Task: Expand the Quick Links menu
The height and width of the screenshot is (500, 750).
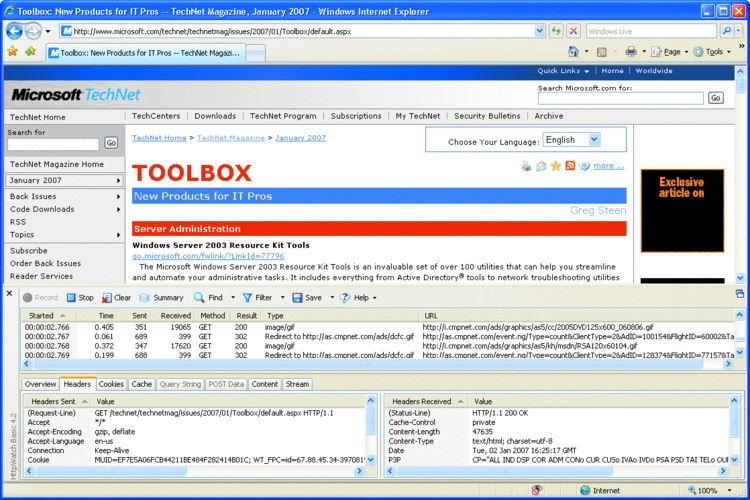Action: click(563, 71)
